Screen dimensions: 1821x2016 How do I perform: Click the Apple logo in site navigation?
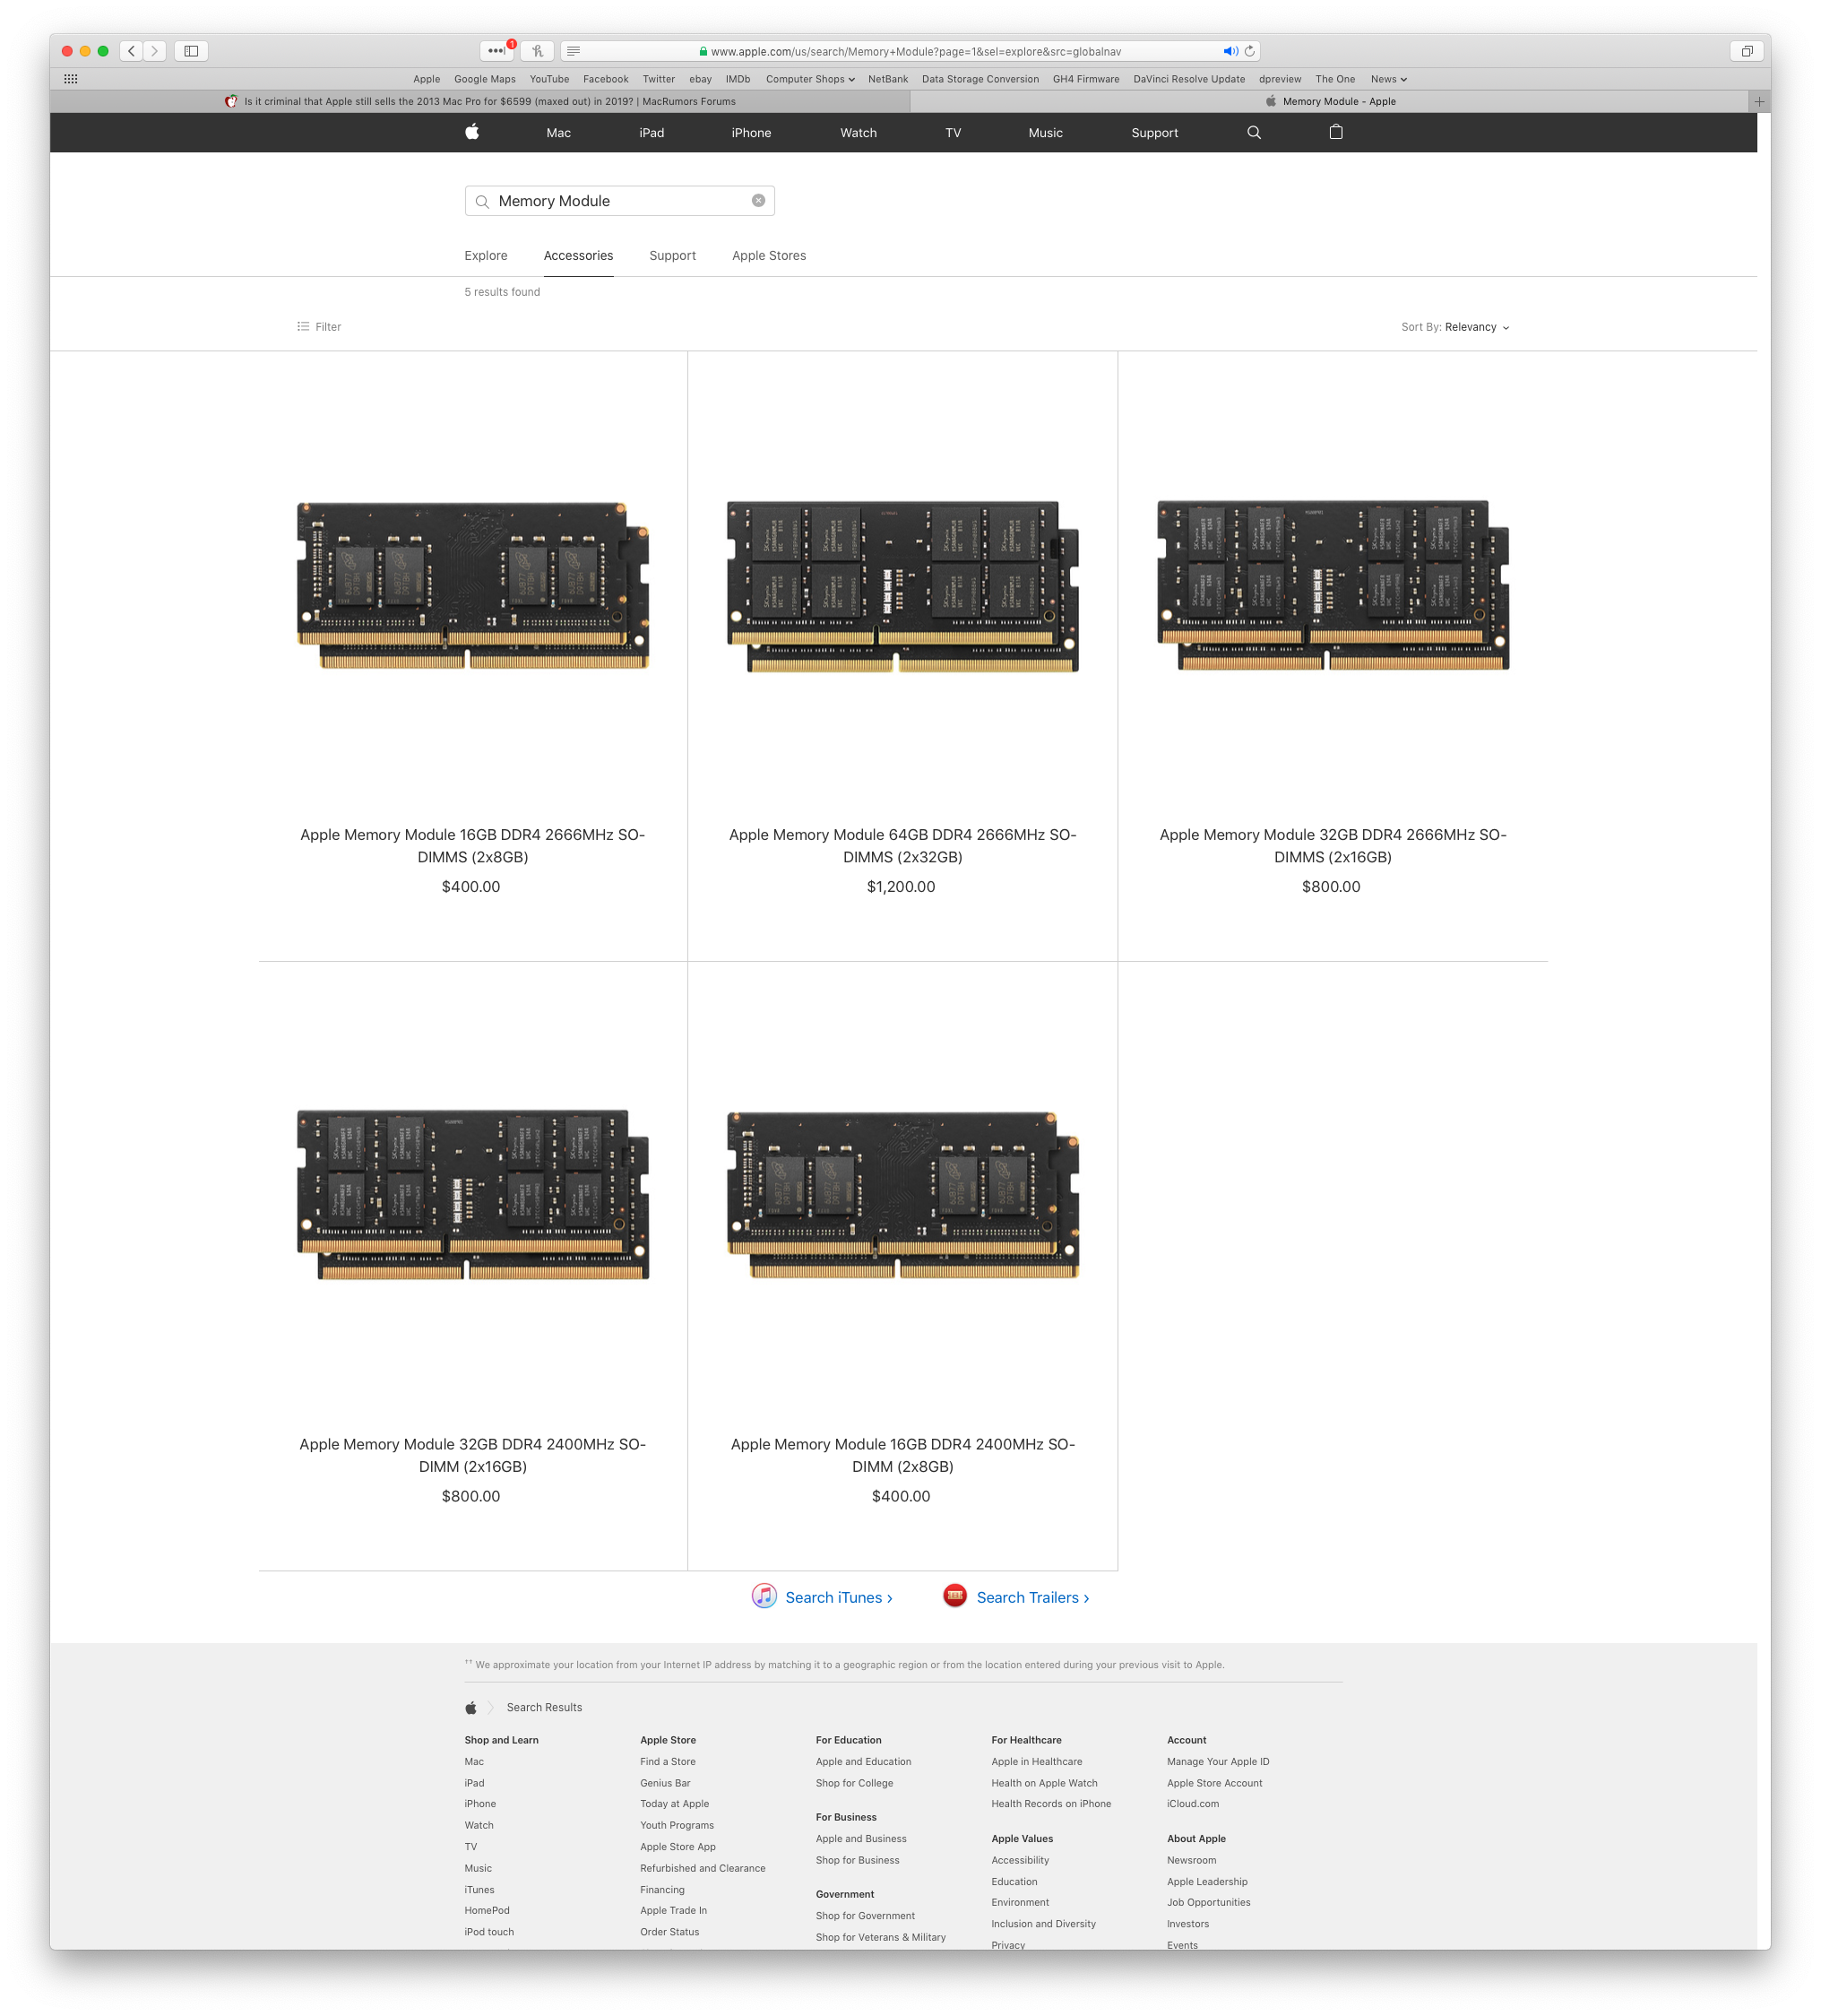472,132
